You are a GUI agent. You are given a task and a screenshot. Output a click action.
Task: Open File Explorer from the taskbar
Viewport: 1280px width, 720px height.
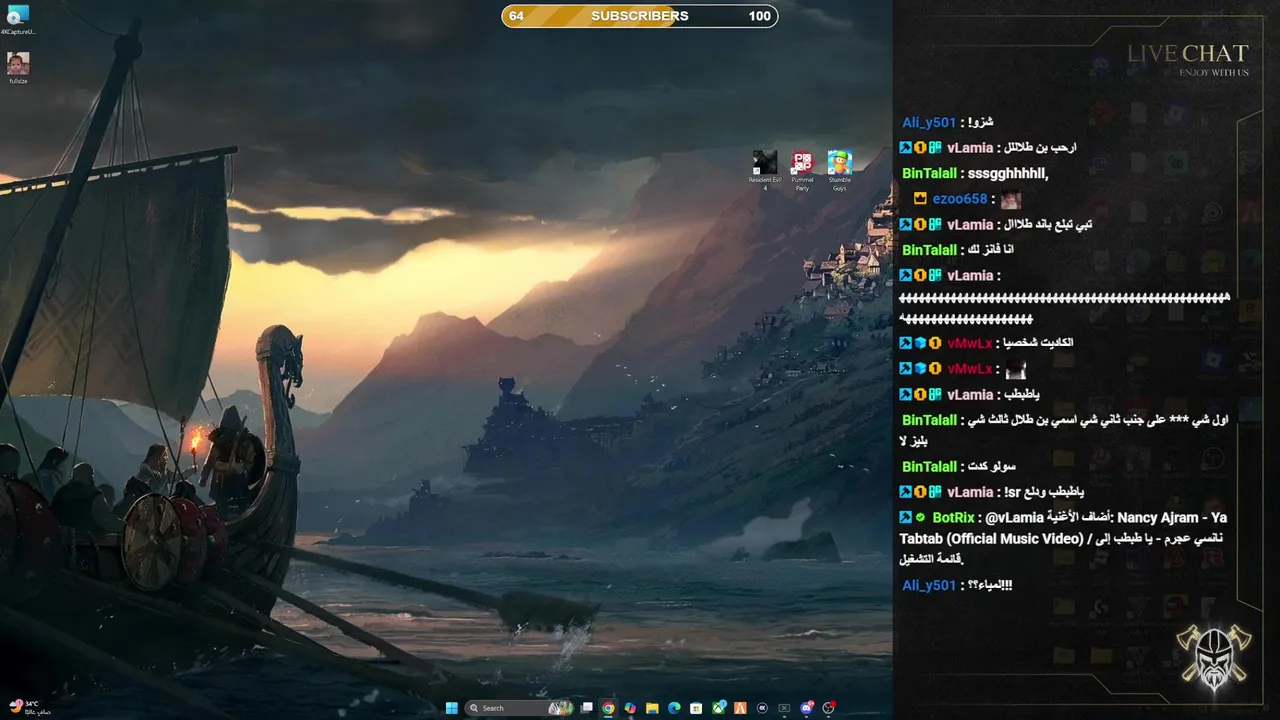[652, 708]
